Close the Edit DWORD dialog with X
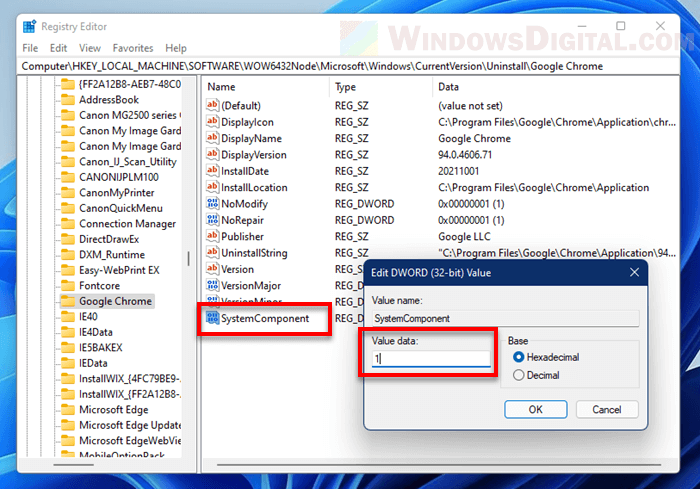The height and width of the screenshot is (489, 700). click(634, 272)
